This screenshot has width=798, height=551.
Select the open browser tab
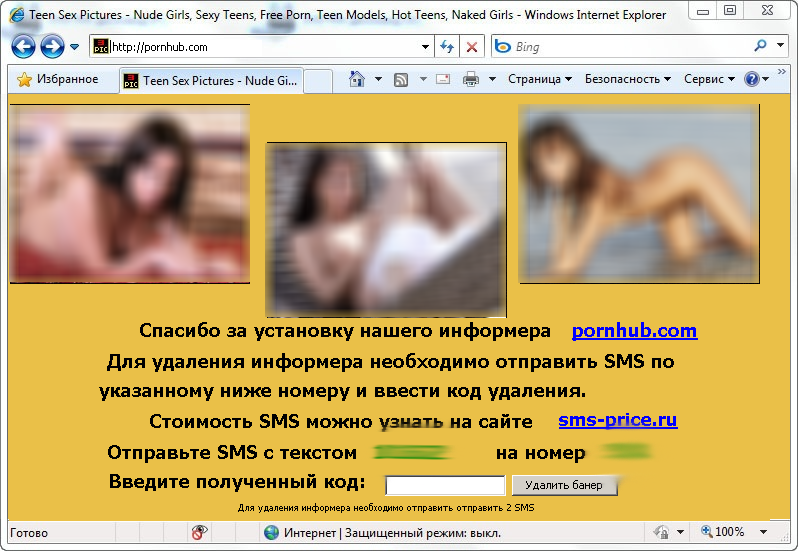click(x=212, y=80)
